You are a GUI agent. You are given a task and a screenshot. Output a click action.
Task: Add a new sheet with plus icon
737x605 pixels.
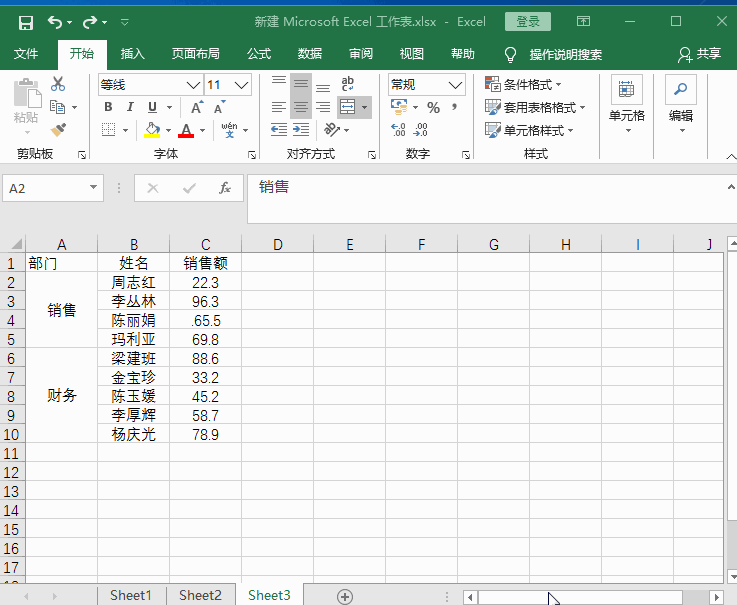[345, 597]
